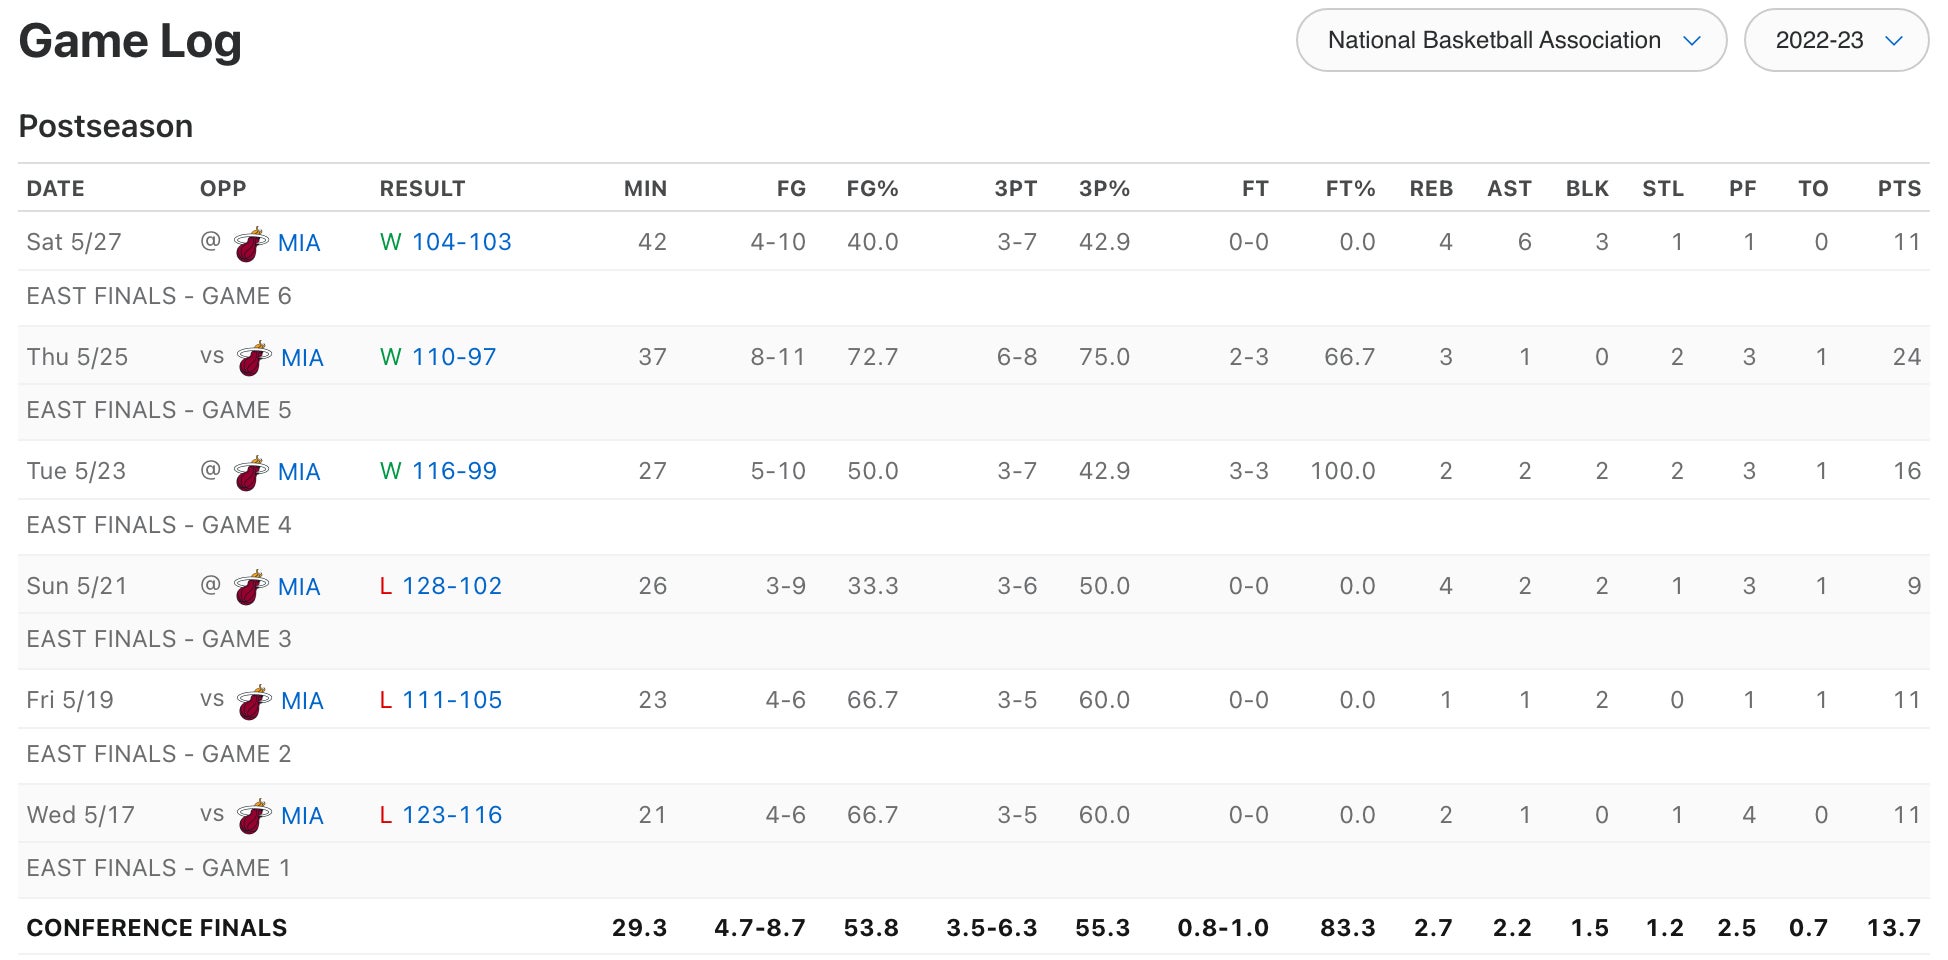Click the MIN column header
This screenshot has height=960, width=1948.
(645, 189)
